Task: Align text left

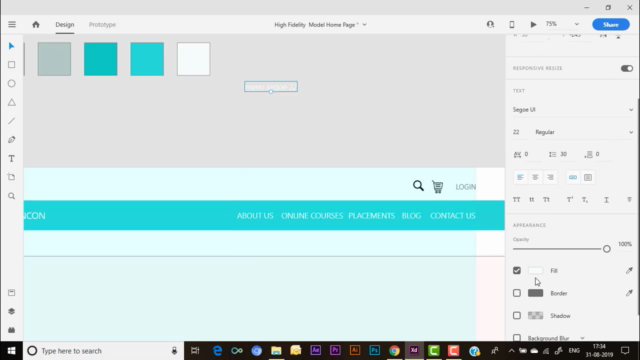Action: [x=520, y=177]
